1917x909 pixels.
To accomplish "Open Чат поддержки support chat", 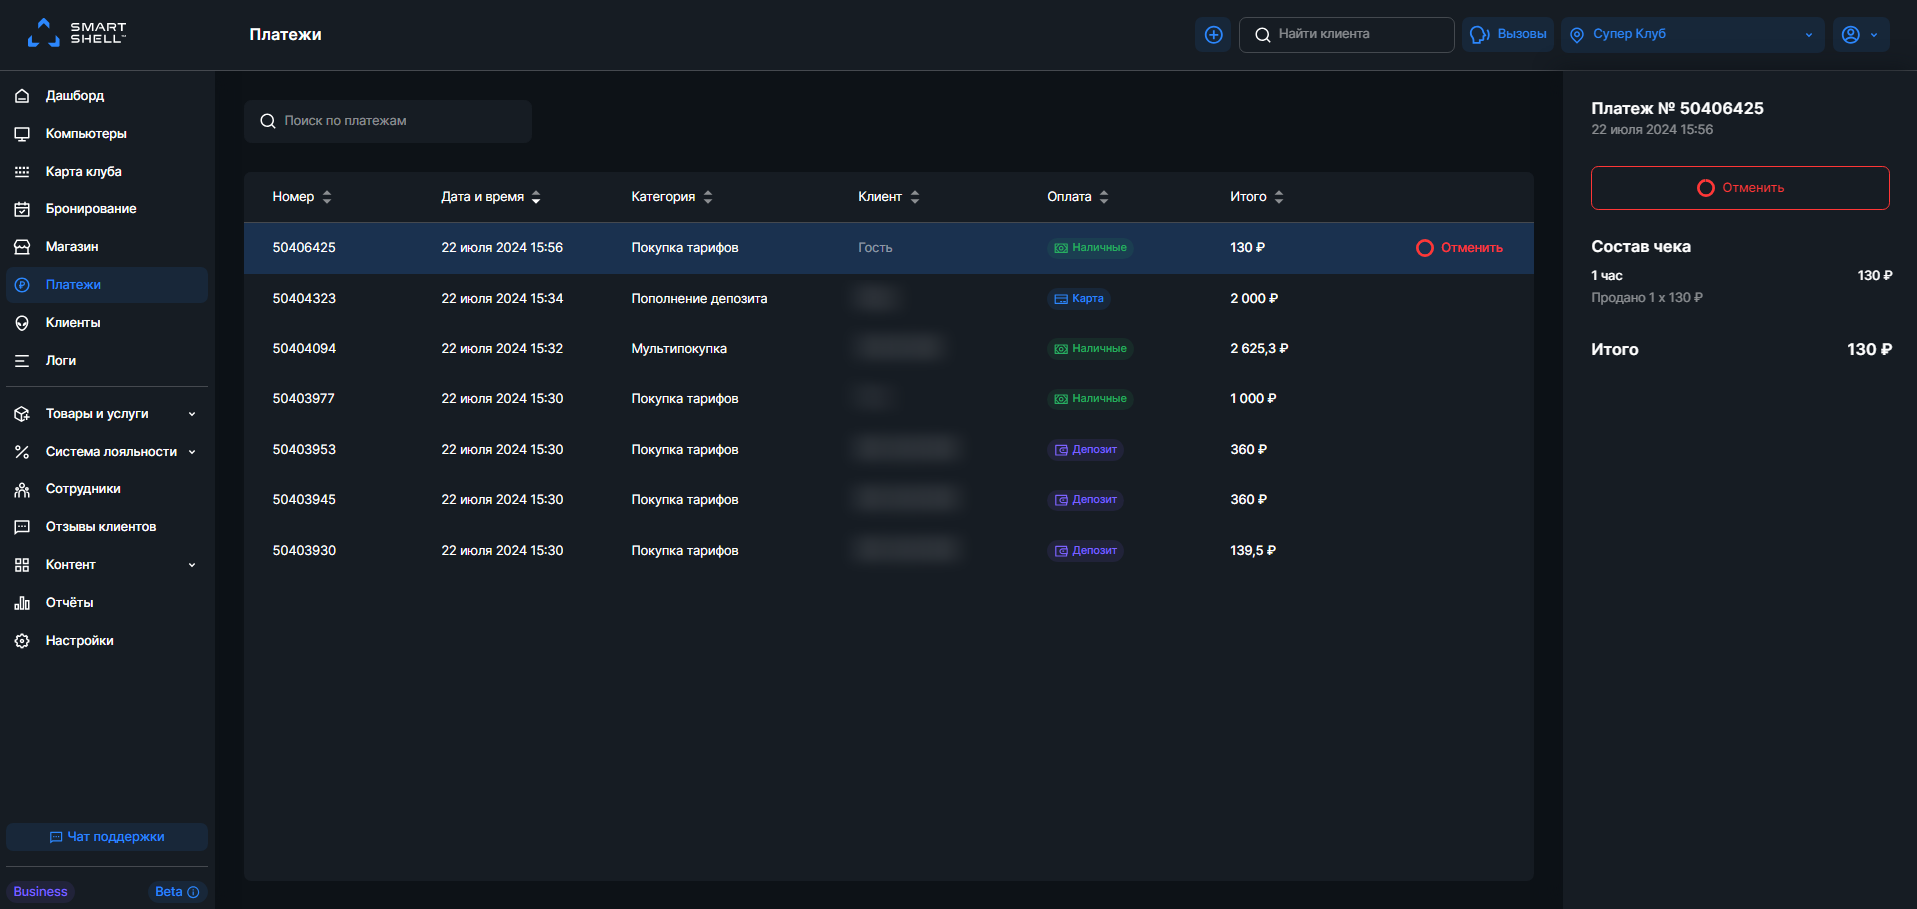I will coord(107,837).
